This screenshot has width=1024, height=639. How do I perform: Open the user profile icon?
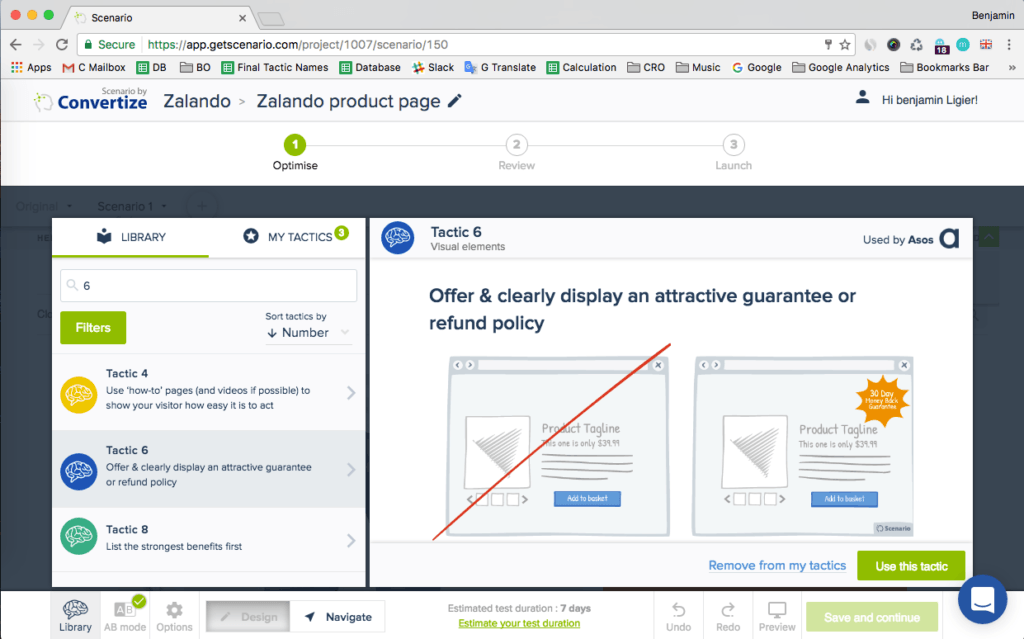[x=862, y=98]
